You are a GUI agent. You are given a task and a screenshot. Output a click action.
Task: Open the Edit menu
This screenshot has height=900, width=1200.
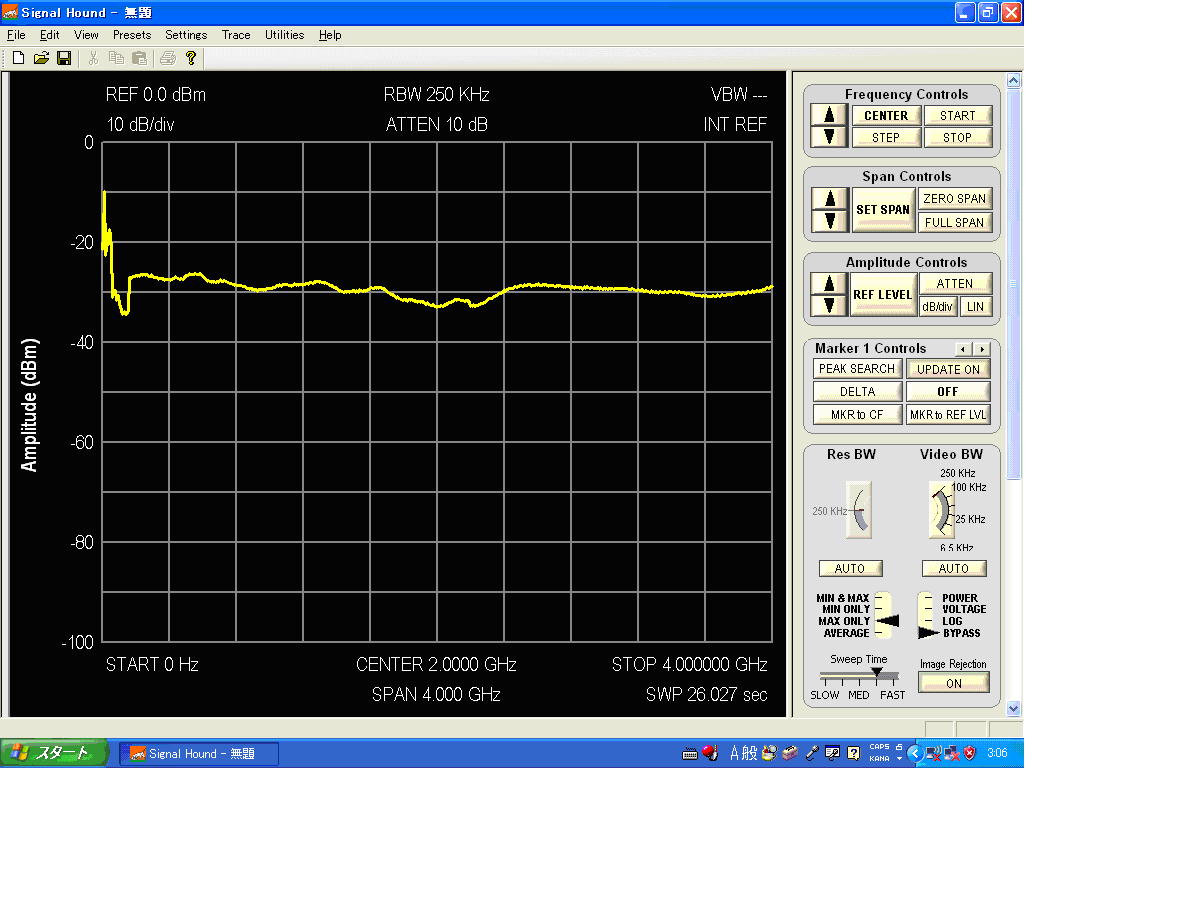50,35
